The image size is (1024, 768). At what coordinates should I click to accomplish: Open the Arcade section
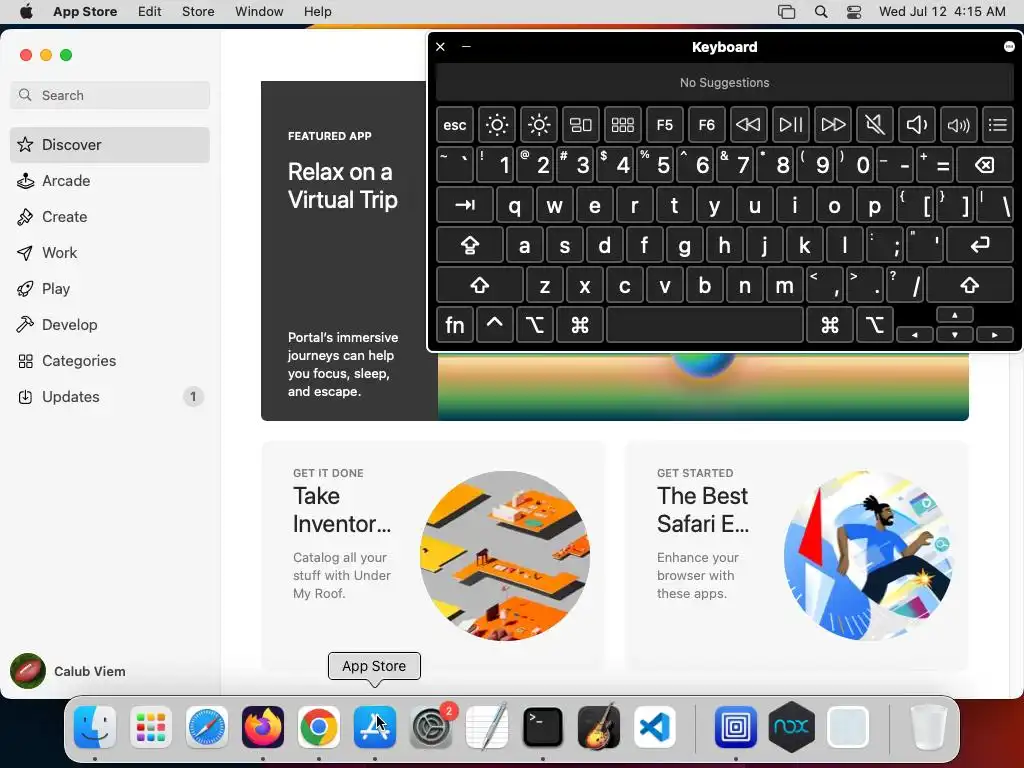(110, 181)
